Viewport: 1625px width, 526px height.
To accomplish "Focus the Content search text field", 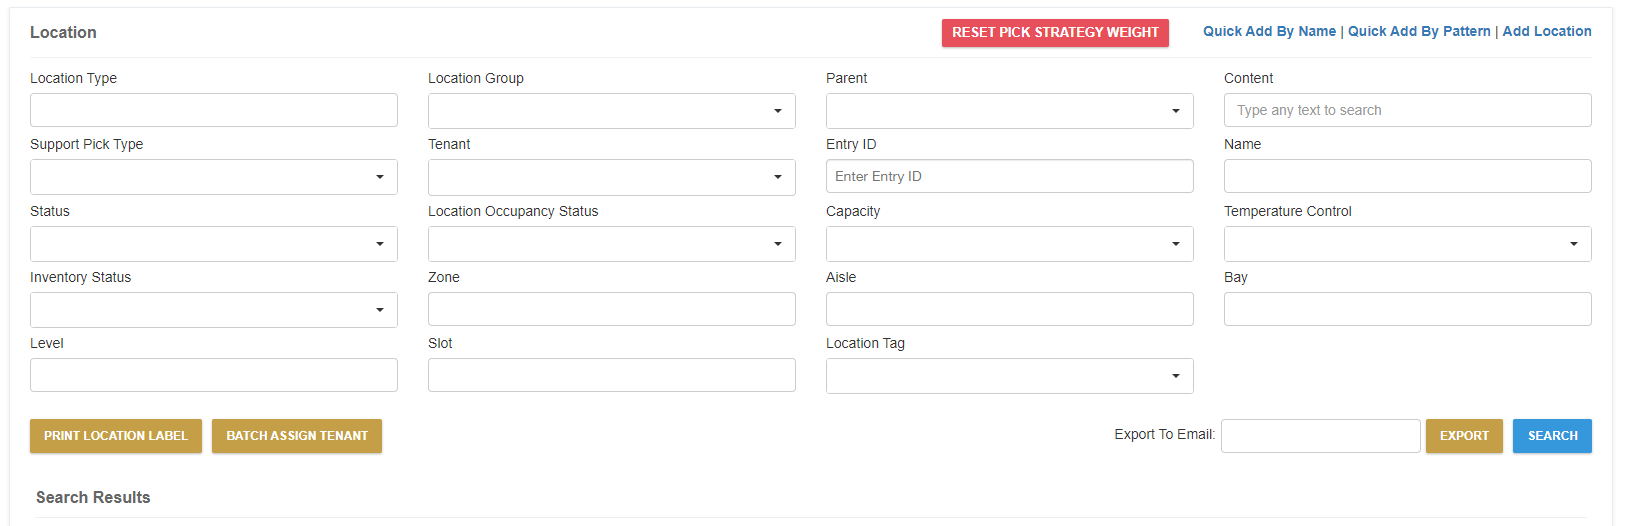I will [1408, 110].
